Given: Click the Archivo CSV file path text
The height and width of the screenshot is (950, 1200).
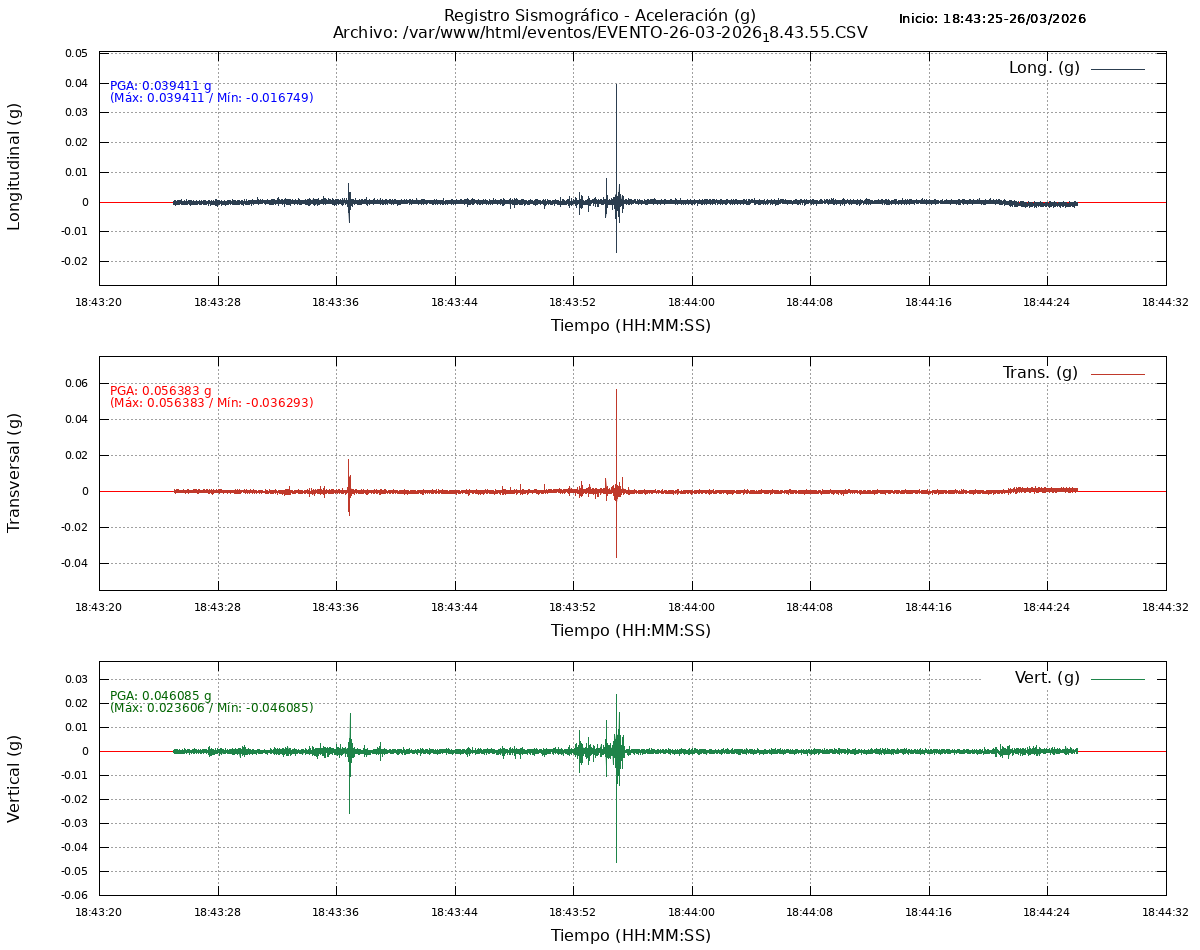Looking at the screenshot, I should [600, 33].
